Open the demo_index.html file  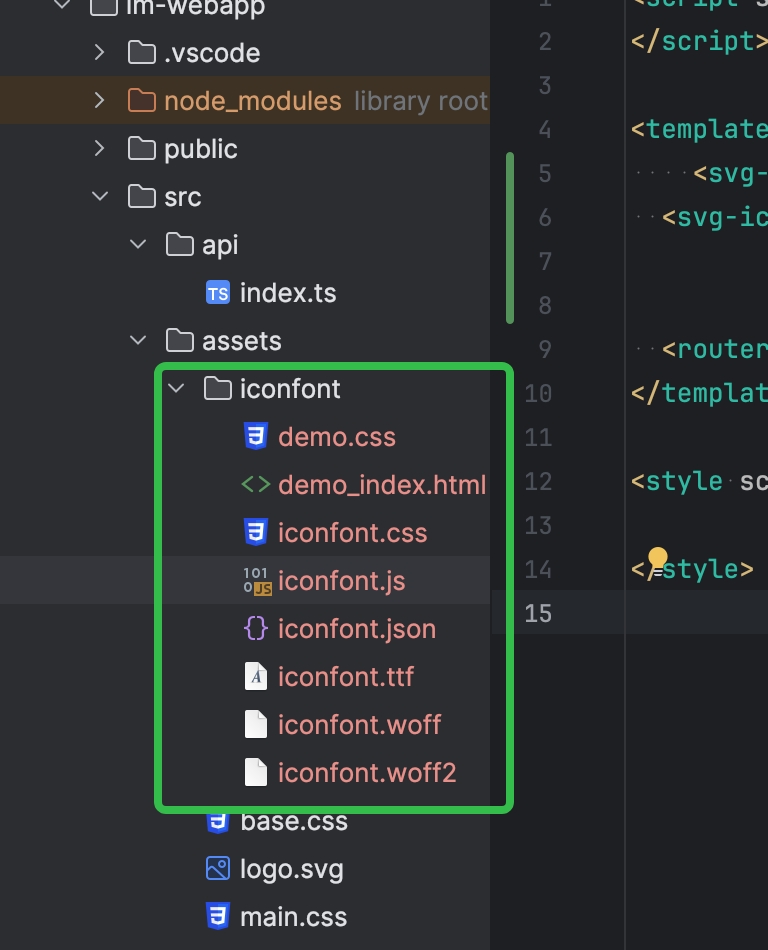(x=382, y=485)
